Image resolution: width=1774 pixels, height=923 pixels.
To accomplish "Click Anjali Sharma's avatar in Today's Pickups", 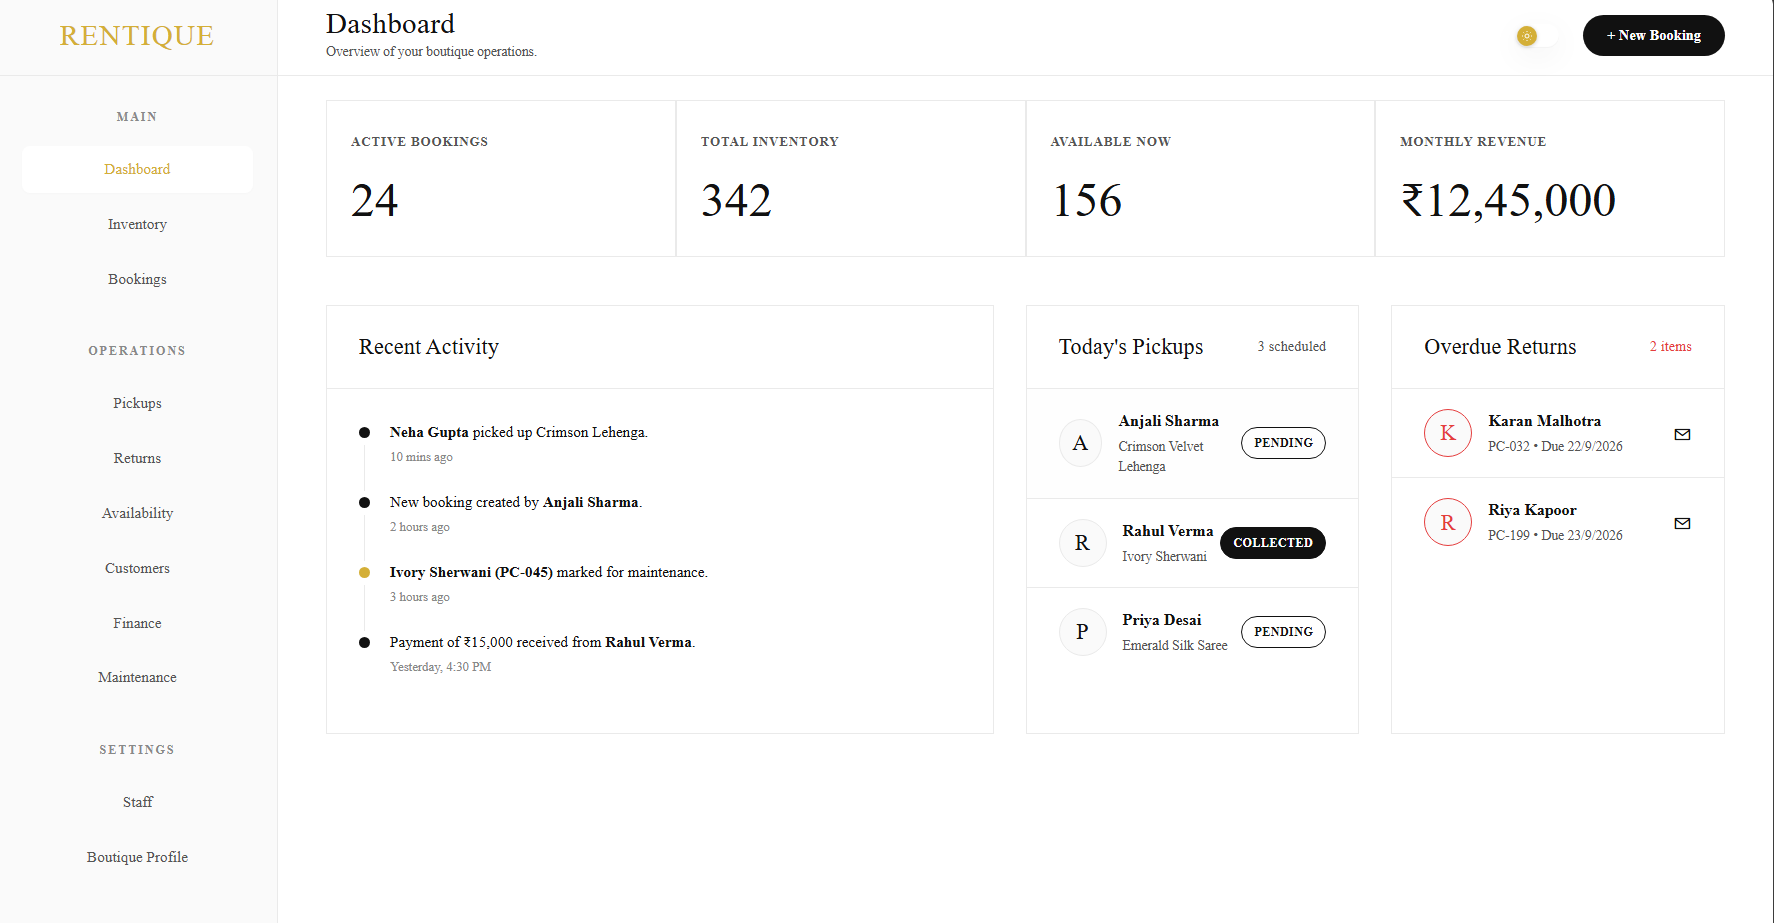I will pyautogui.click(x=1080, y=443).
